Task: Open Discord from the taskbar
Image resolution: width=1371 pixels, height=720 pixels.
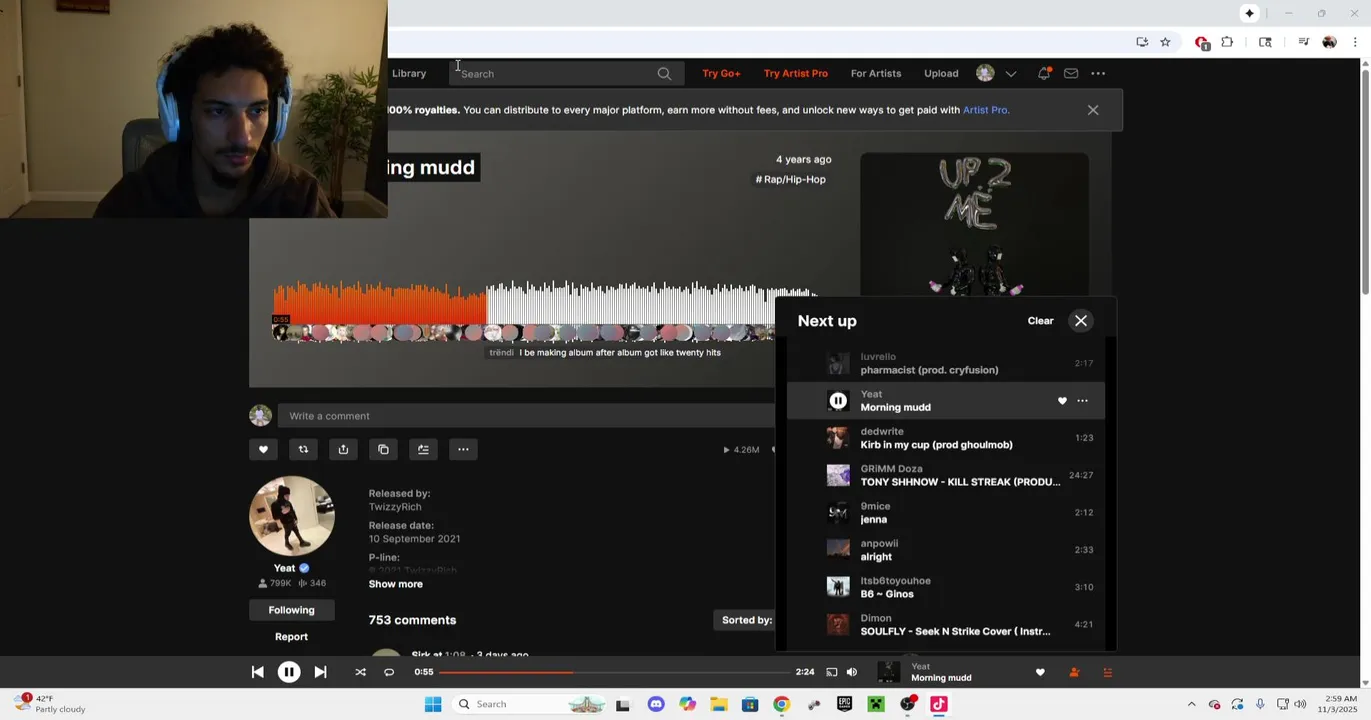Action: pyautogui.click(x=656, y=704)
